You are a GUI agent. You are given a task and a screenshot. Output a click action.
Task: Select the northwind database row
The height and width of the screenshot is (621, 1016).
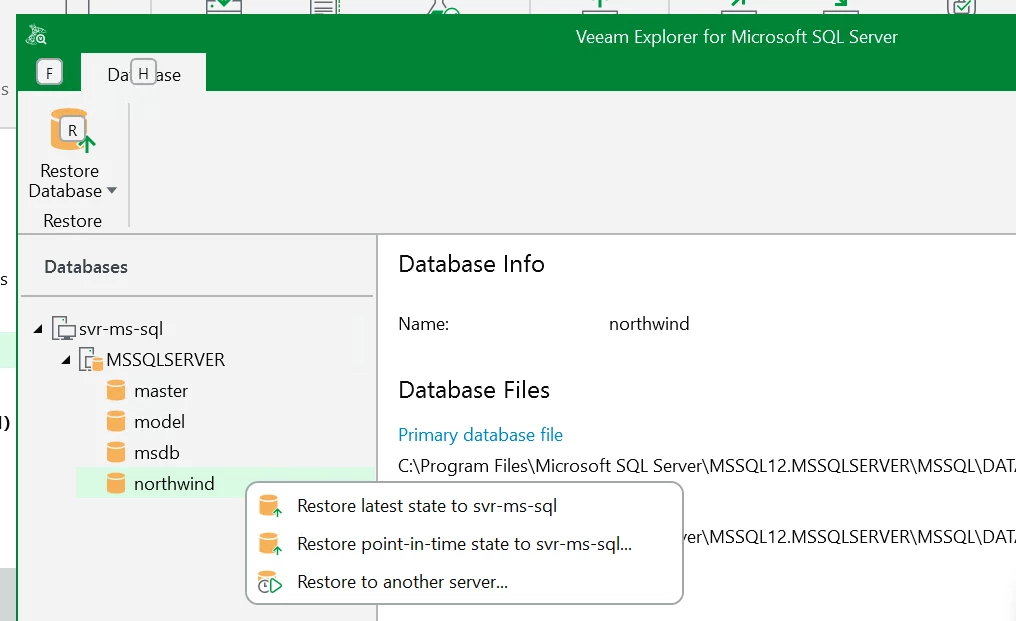pos(225,483)
